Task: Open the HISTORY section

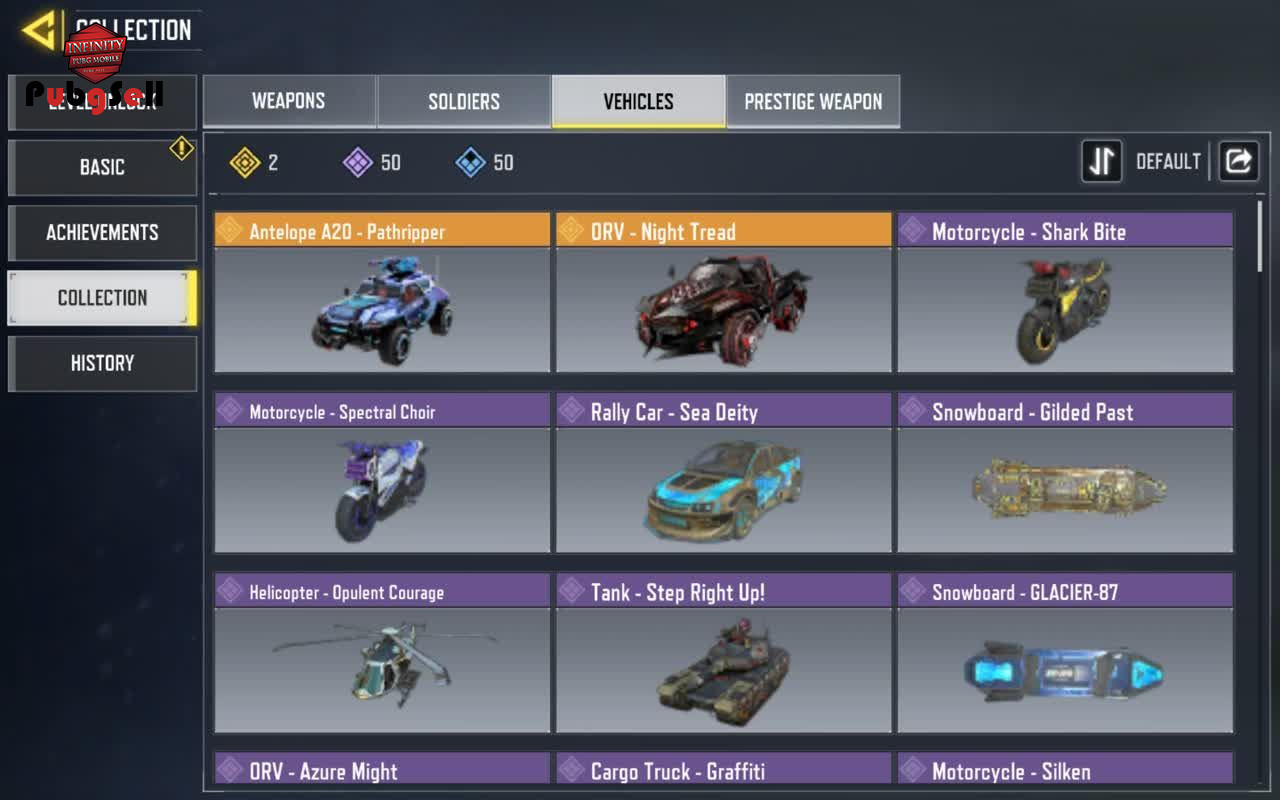Action: [x=102, y=363]
